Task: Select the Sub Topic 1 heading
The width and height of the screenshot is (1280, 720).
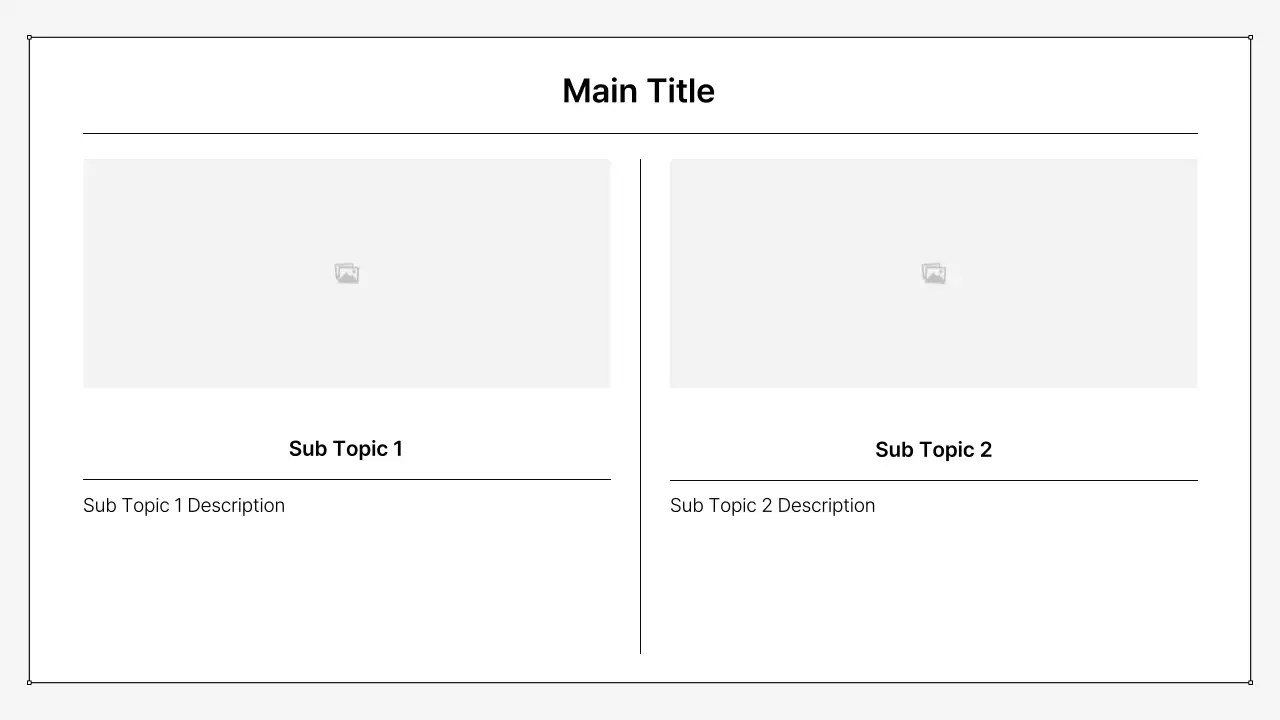Action: pyautogui.click(x=346, y=449)
